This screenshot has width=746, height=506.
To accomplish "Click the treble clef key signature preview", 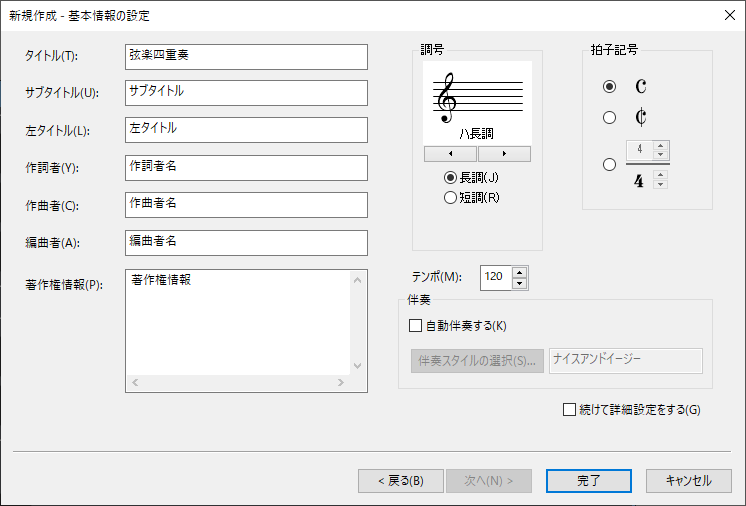I will click(477, 103).
